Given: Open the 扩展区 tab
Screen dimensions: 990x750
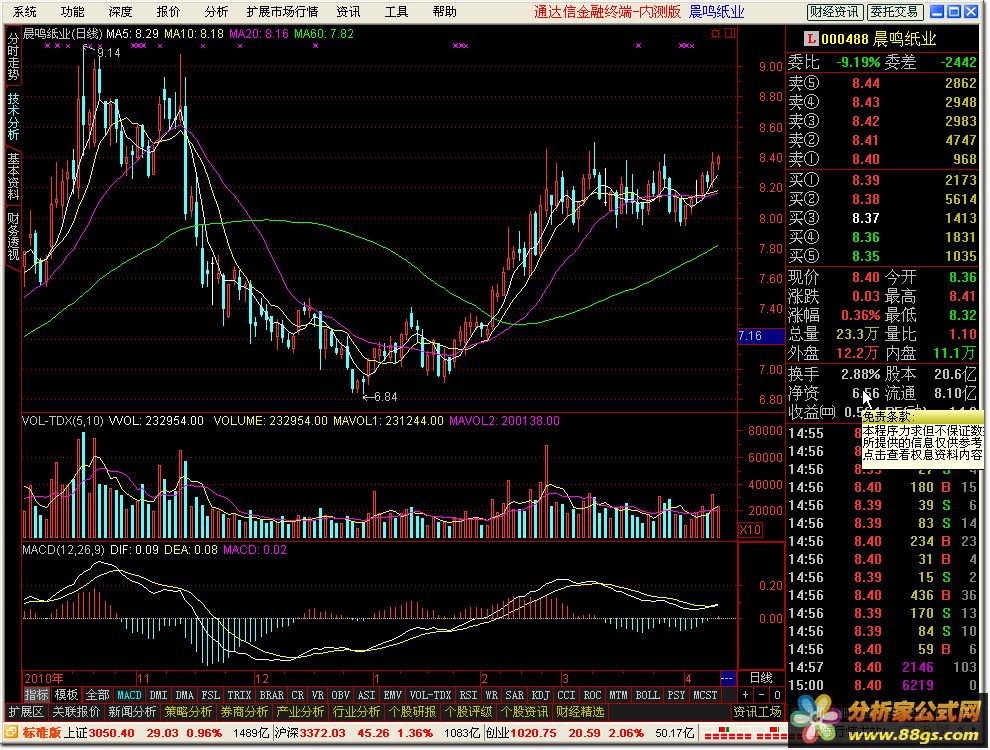Looking at the screenshot, I should [27, 712].
